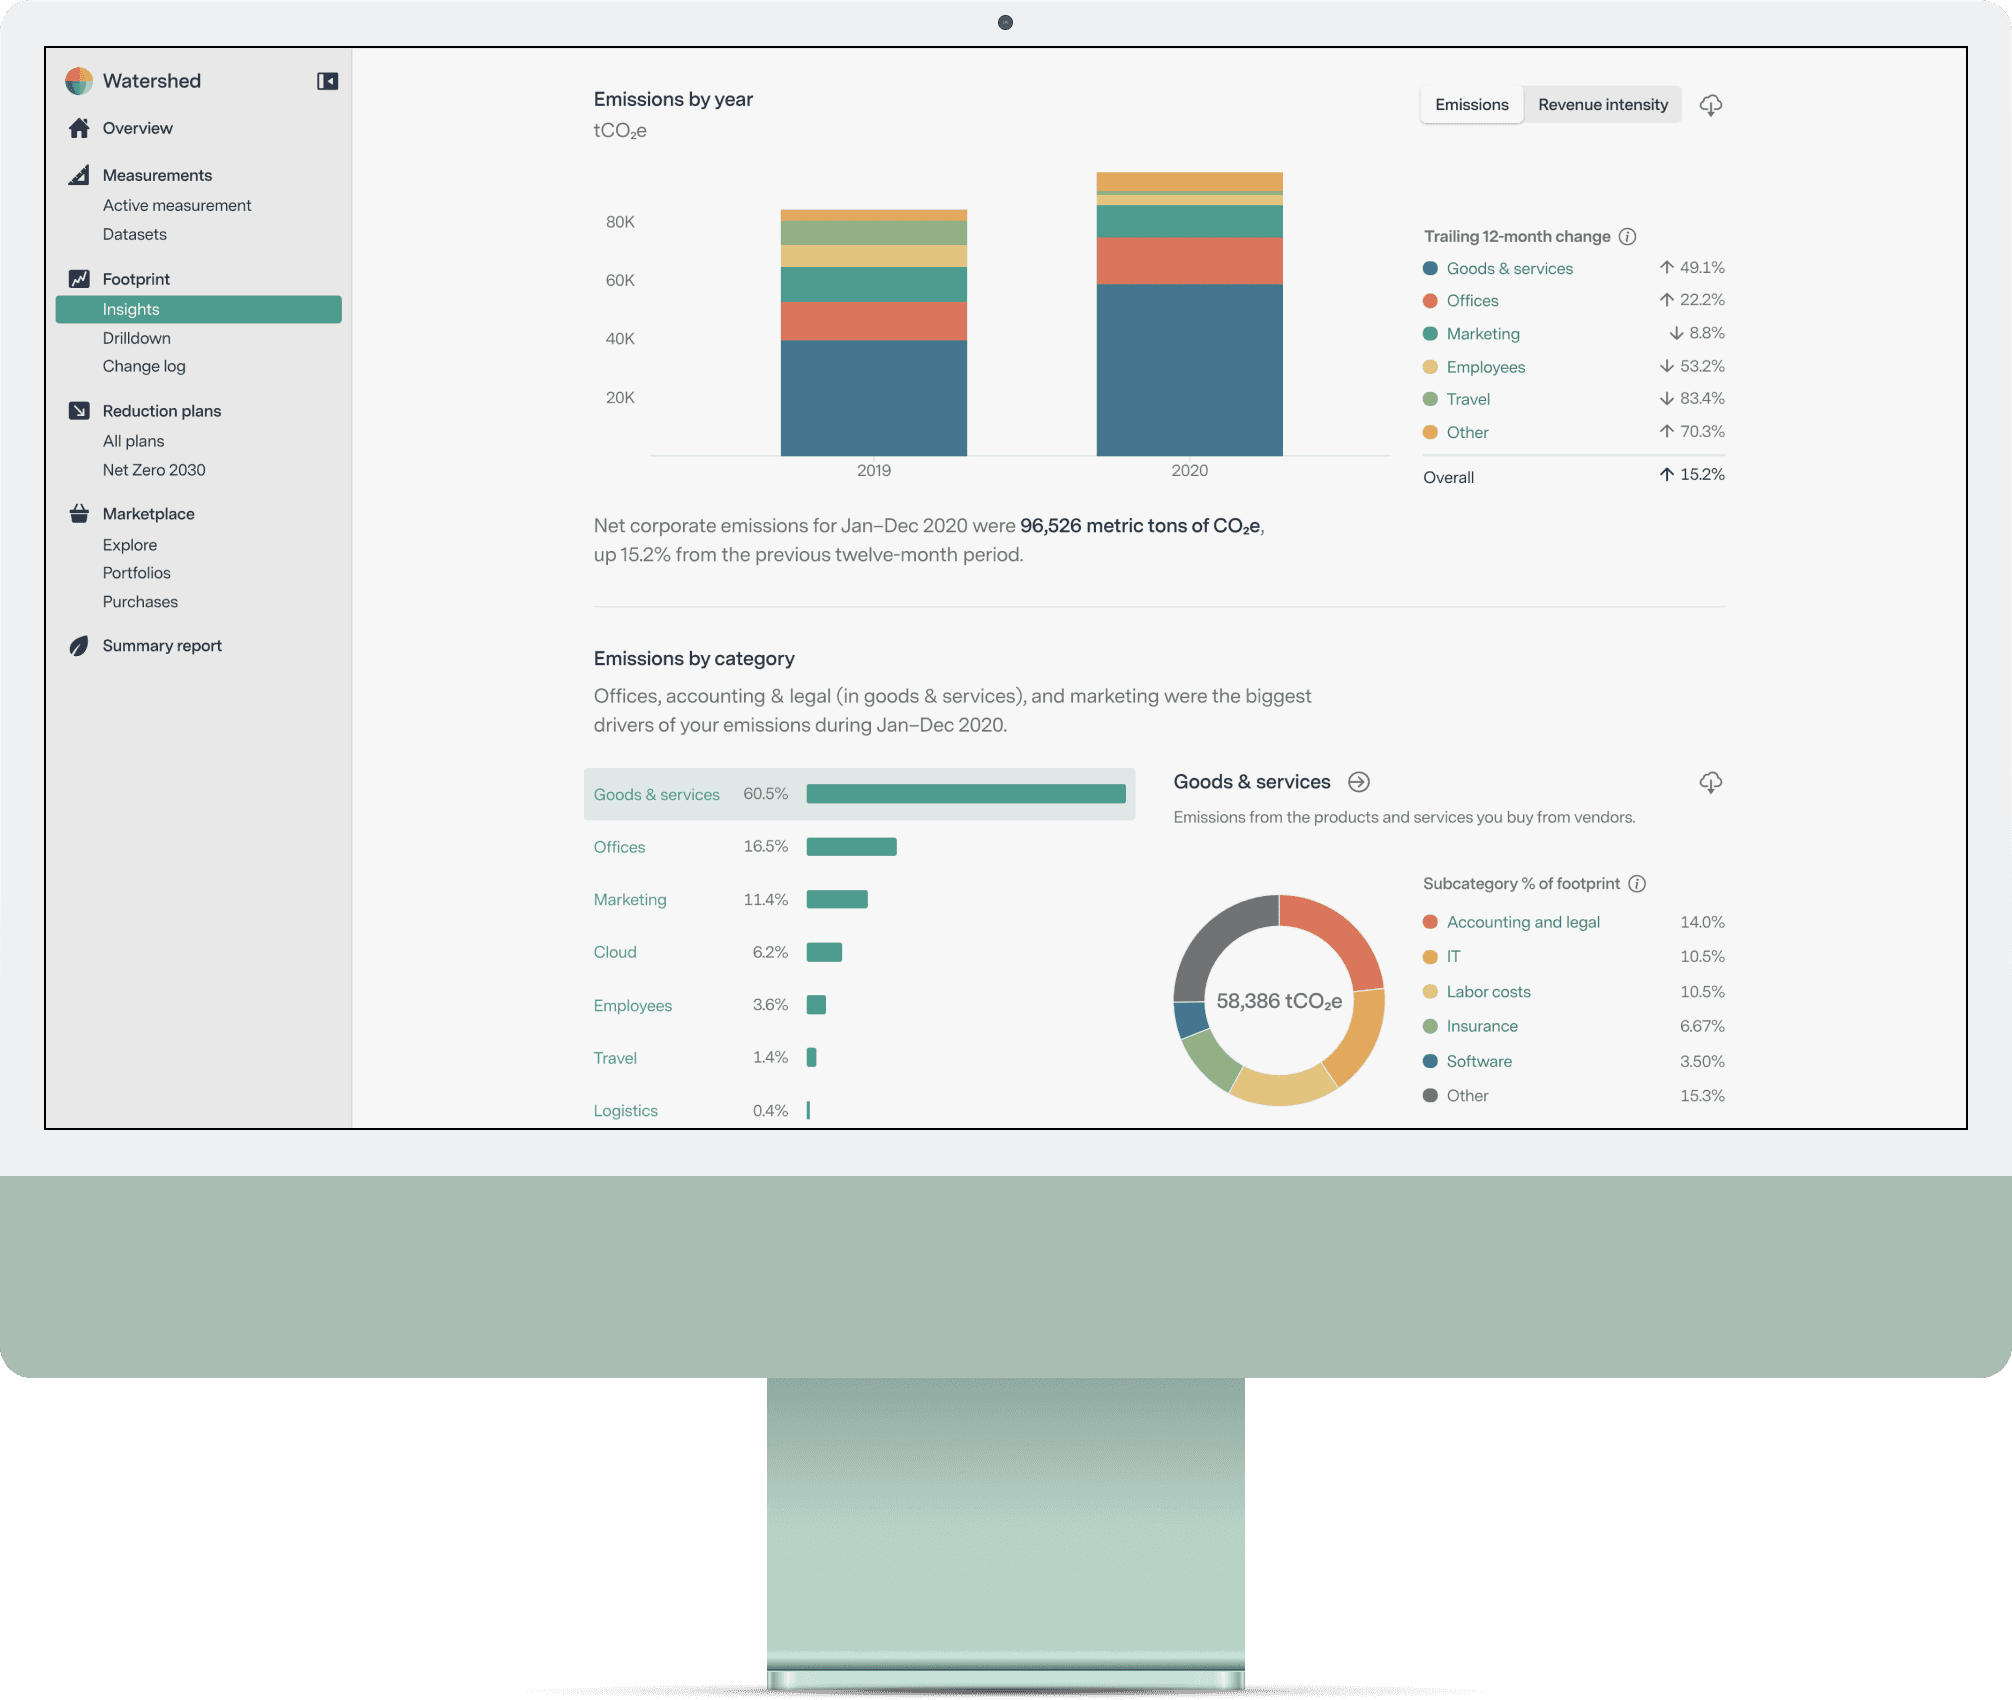
Task: Click Marketing in trailing change legend
Action: [1483, 334]
